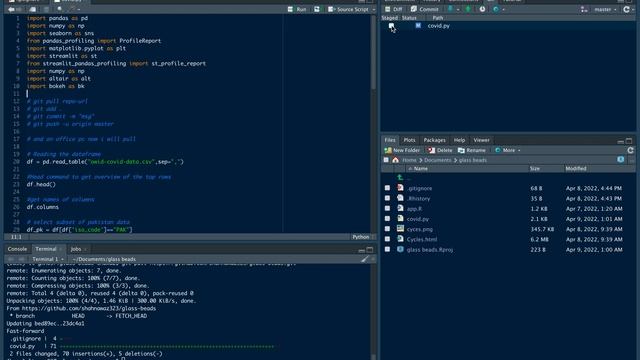Screen dimensions: 640x360
Task: Open the Git pull options dropdown arrow
Action: (458, 9)
